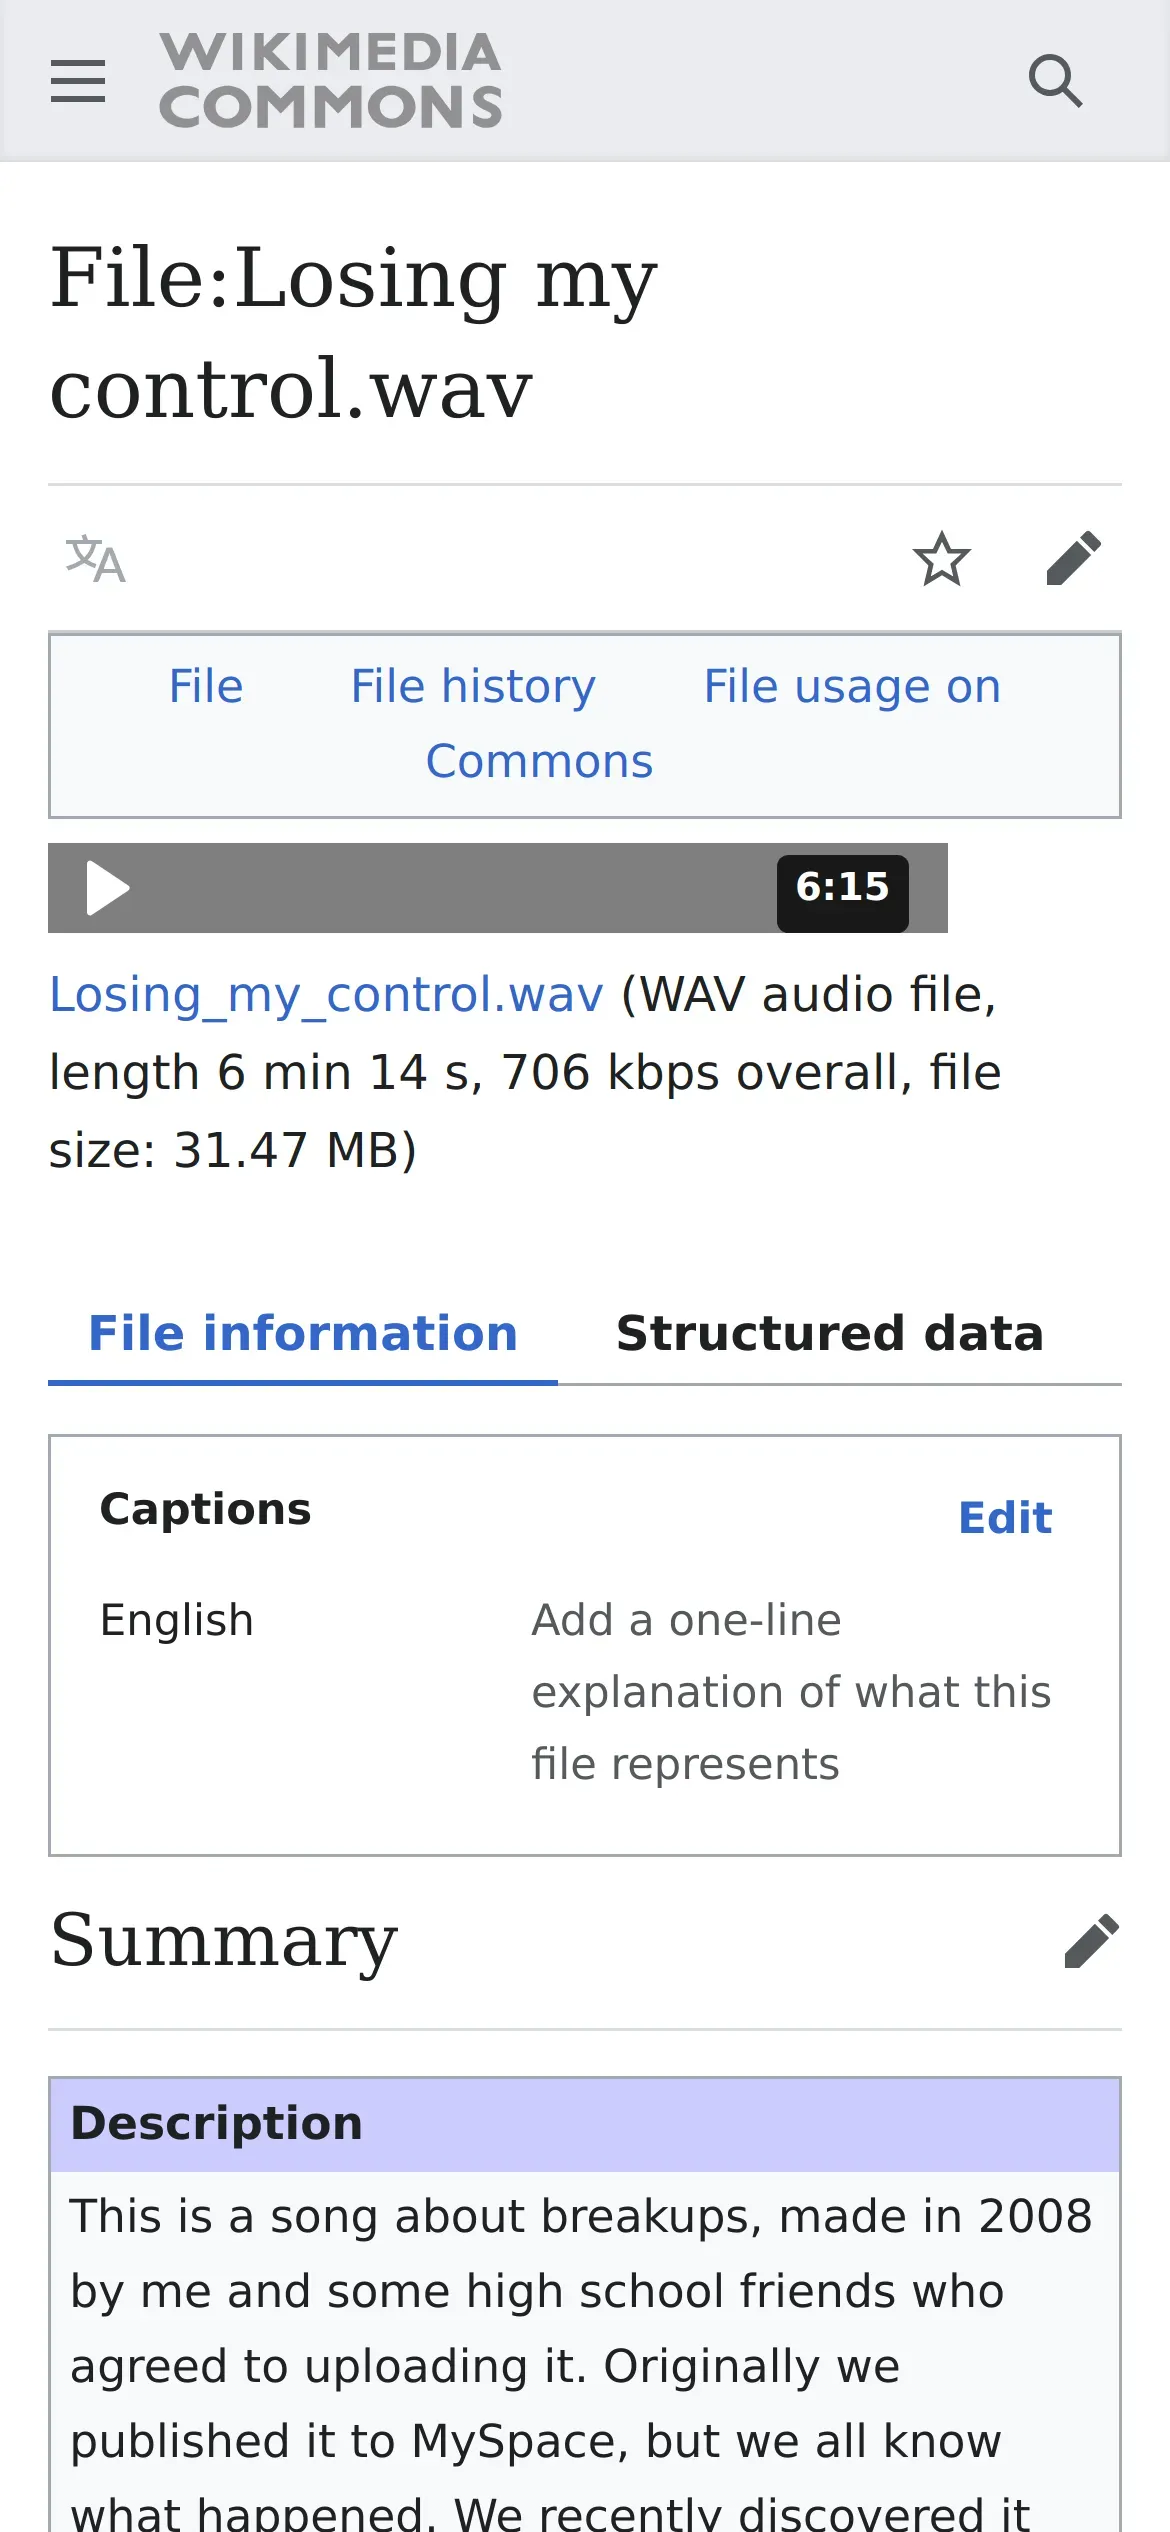Edit the Captions box
Image resolution: width=1170 pixels, height=2532 pixels.
coord(1005,1518)
